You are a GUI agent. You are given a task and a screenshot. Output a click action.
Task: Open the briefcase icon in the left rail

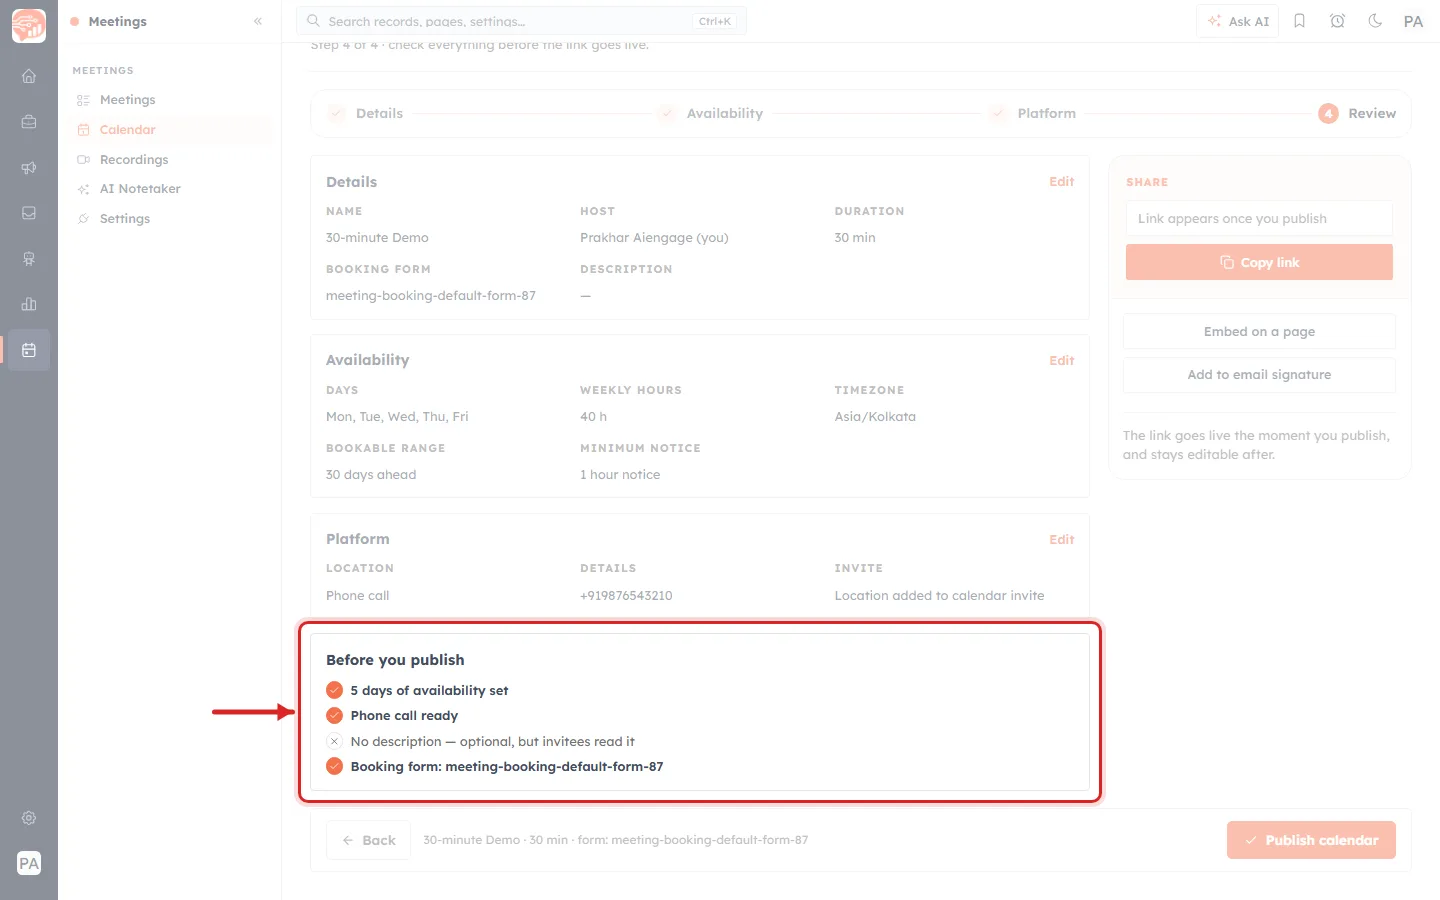pyautogui.click(x=29, y=122)
